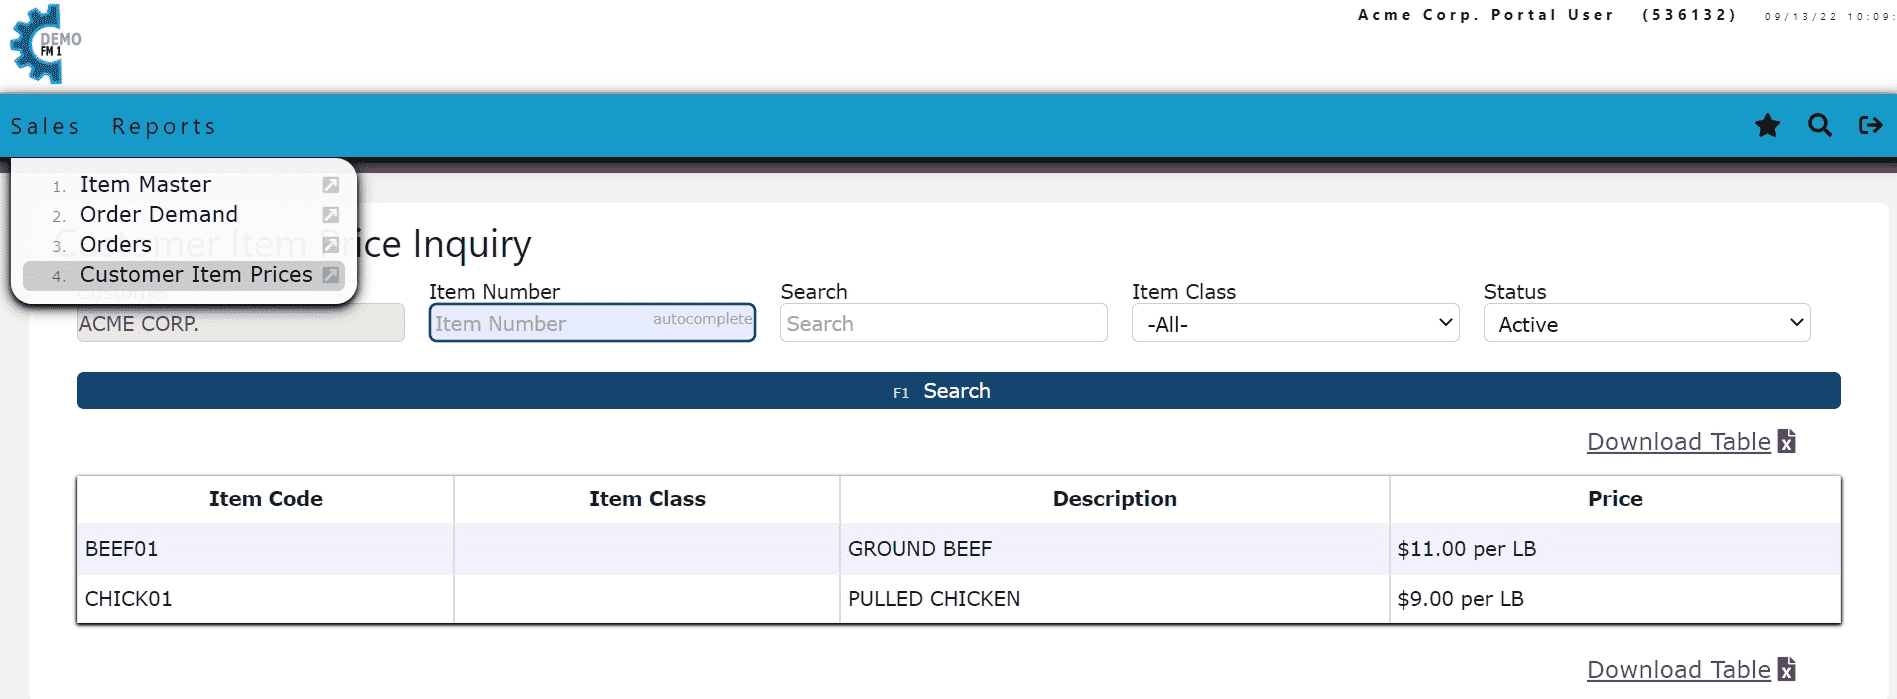Image resolution: width=1897 pixels, height=699 pixels.
Task: Open Customer Item Prices new window icon
Action: point(331,275)
